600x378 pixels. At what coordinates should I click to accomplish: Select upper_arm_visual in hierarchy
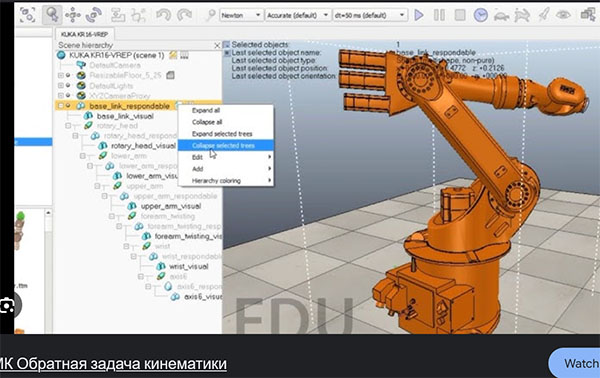point(171,206)
